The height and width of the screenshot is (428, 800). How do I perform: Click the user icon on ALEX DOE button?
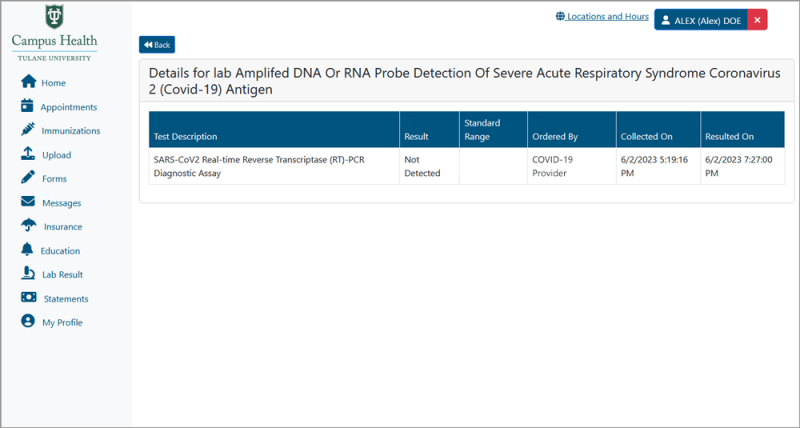pyautogui.click(x=665, y=20)
